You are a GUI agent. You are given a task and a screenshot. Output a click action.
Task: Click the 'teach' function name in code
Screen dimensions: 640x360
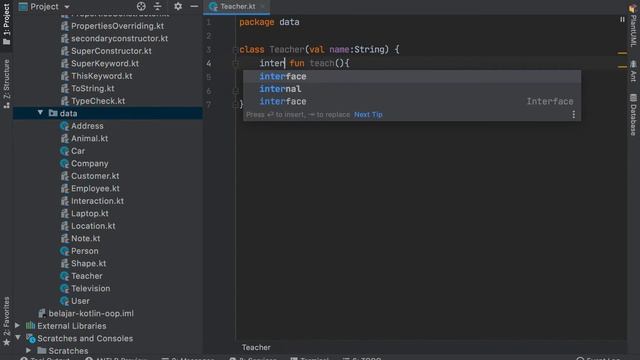pyautogui.click(x=322, y=63)
